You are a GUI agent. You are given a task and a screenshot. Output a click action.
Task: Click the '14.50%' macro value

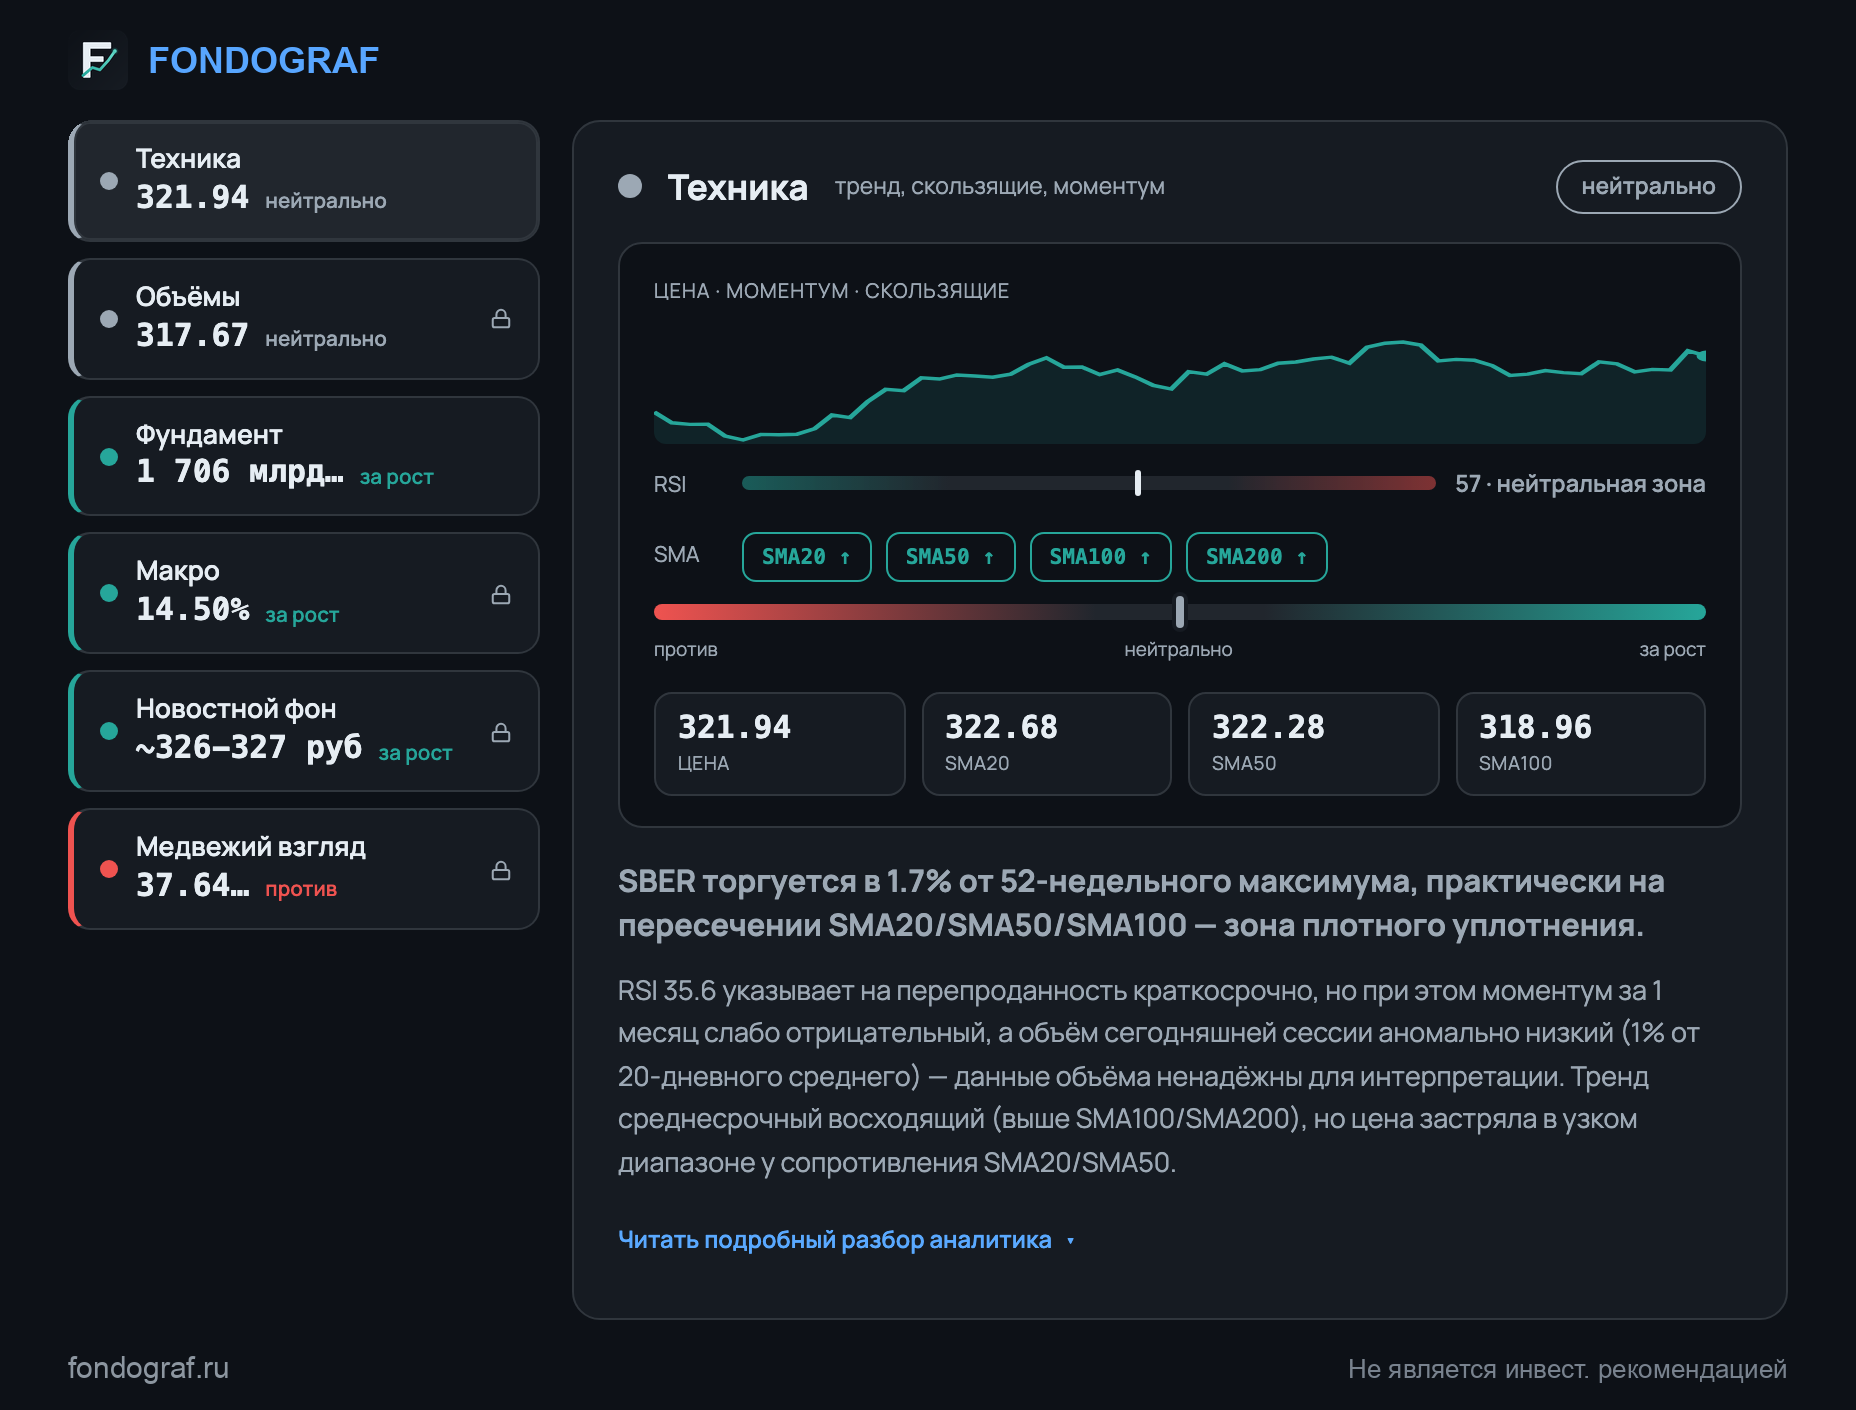193,609
